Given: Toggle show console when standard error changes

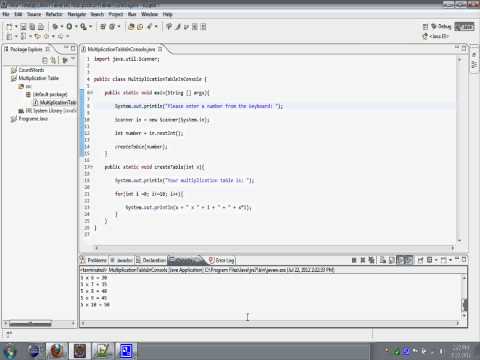Looking at the screenshot, I should 409,260.
